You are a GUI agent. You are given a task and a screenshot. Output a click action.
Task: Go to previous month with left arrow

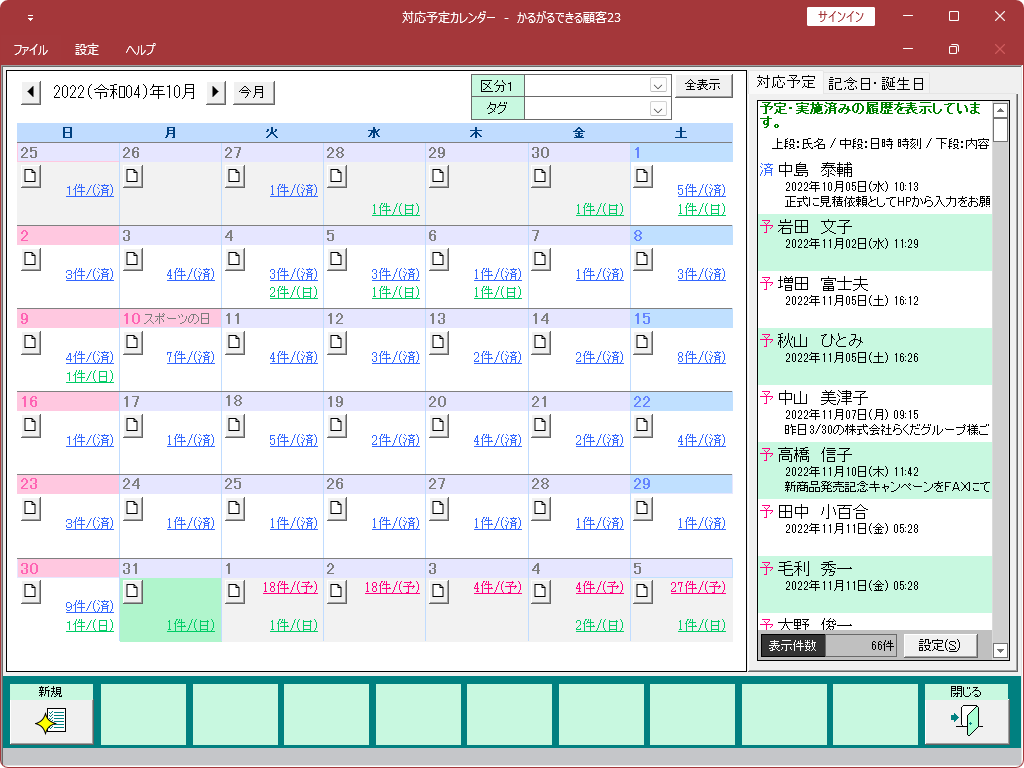[31, 92]
